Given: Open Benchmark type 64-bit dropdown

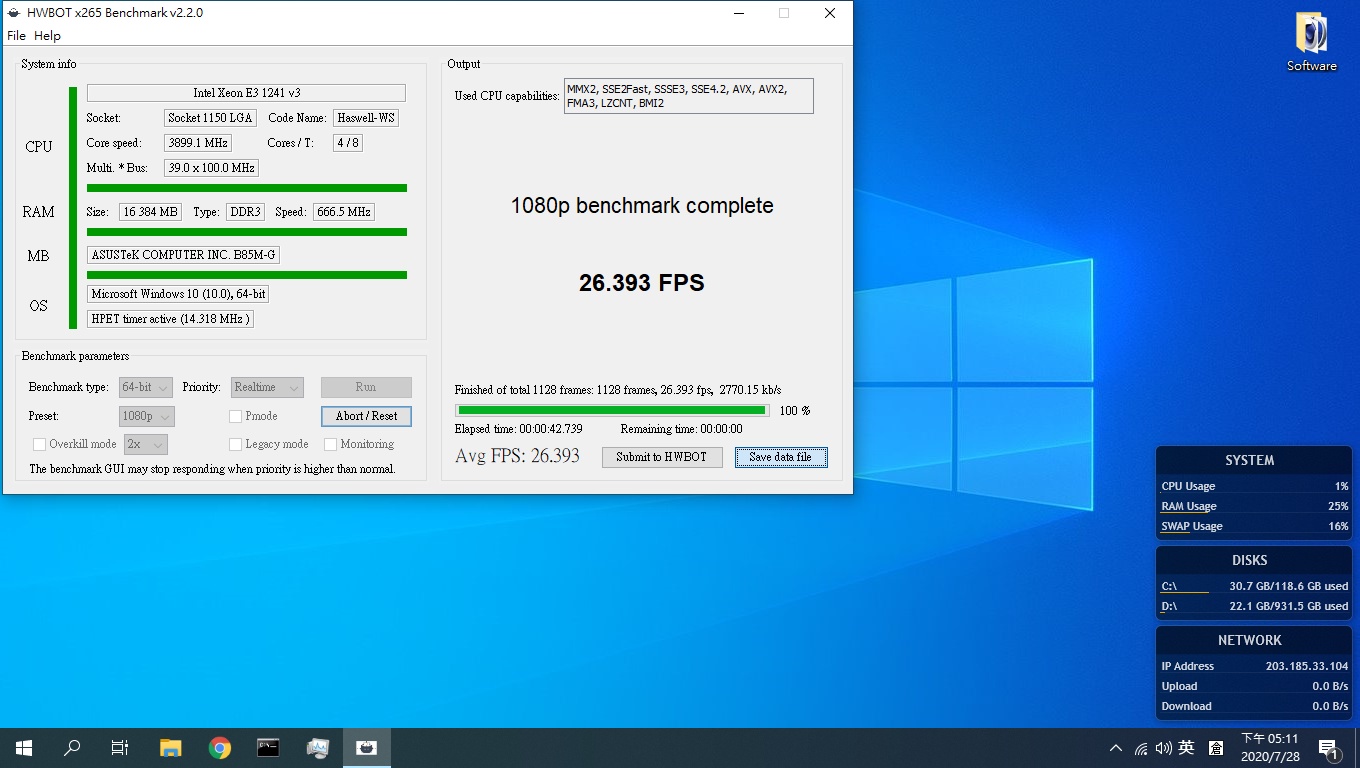Looking at the screenshot, I should click(146, 387).
